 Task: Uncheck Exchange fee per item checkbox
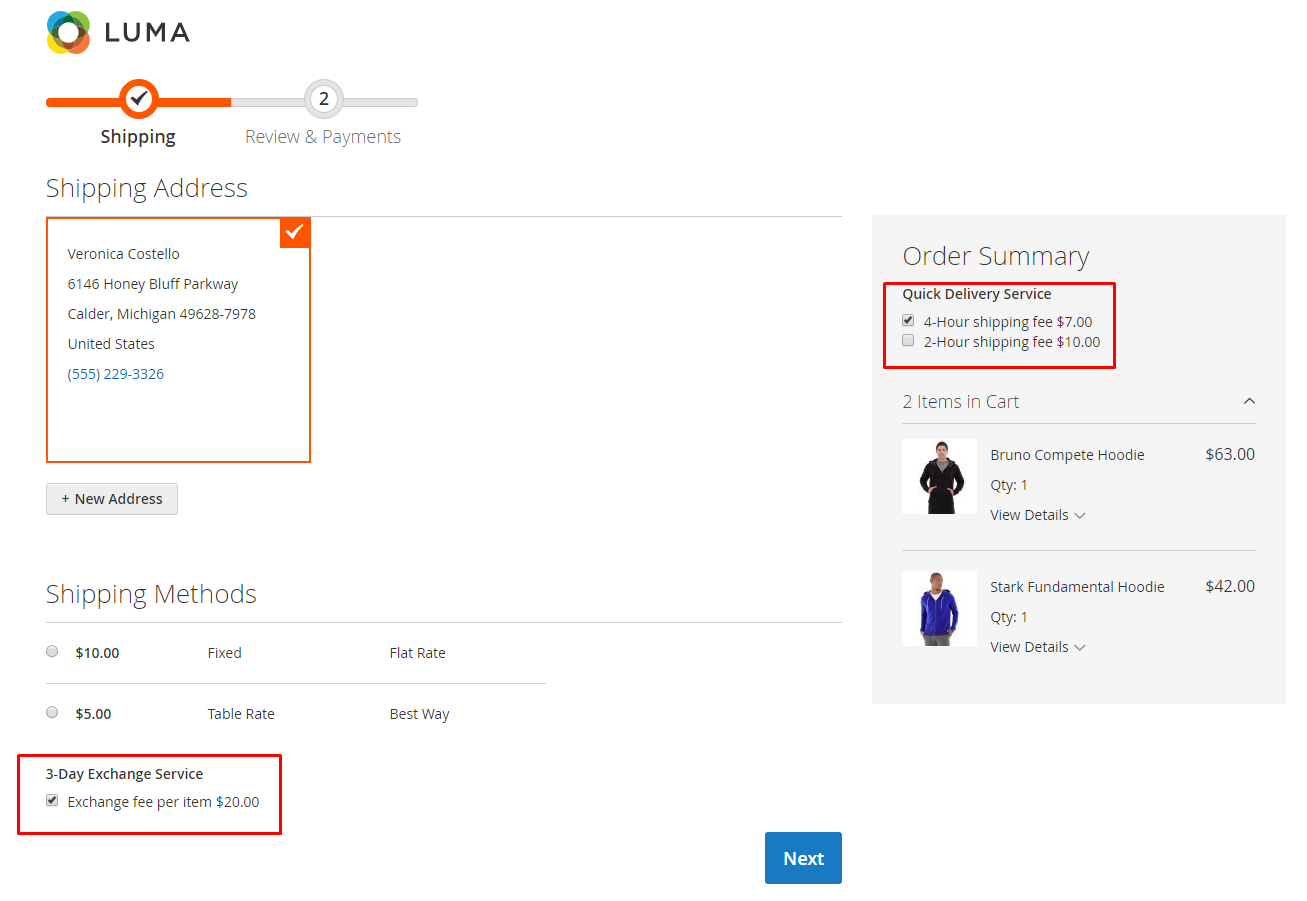click(x=52, y=801)
